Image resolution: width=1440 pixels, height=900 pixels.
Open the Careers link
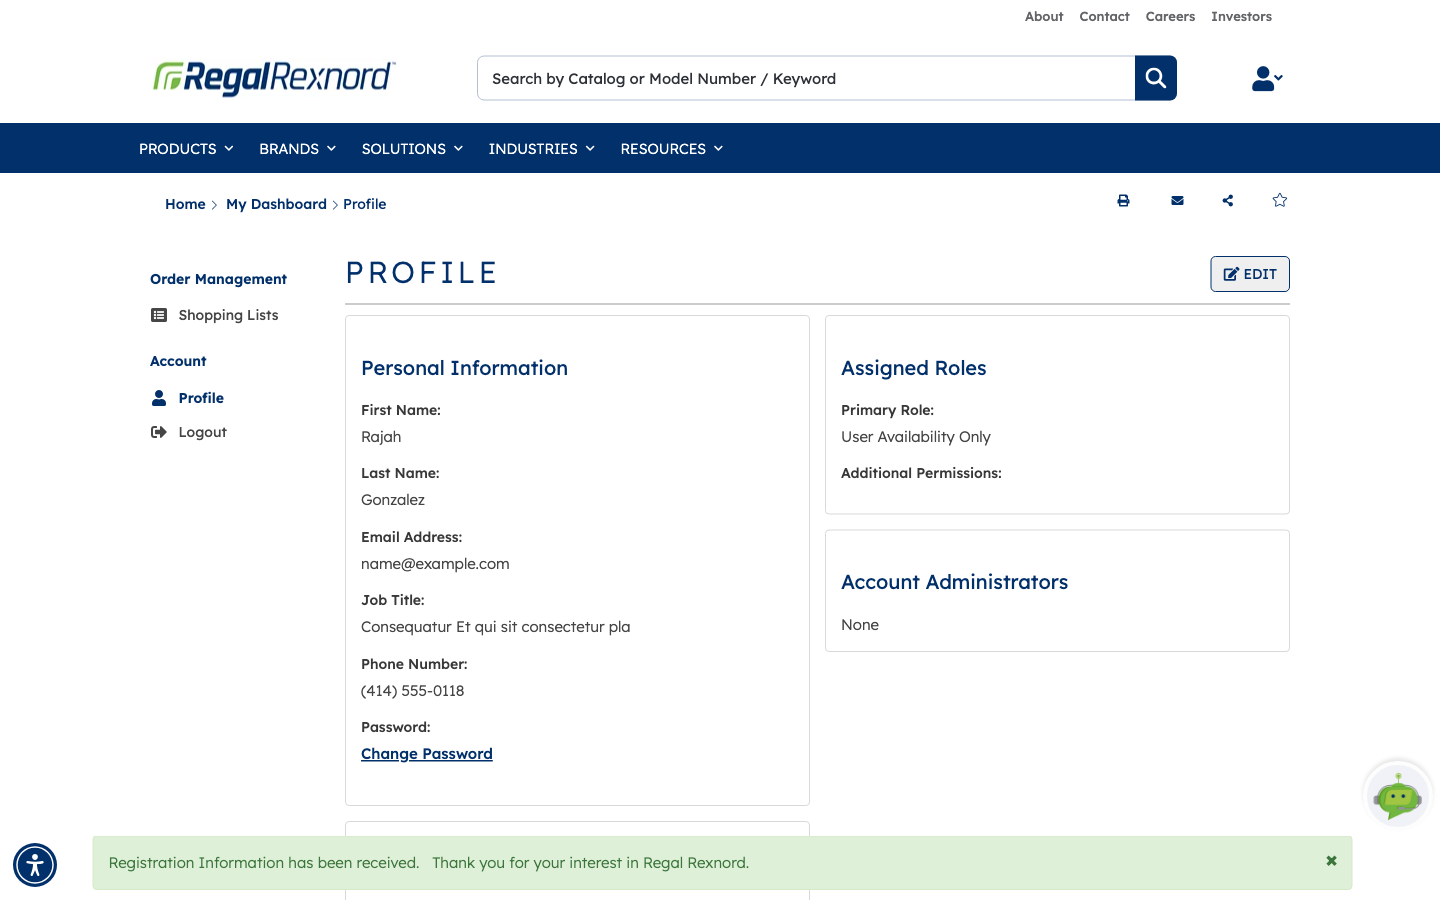1170,17
